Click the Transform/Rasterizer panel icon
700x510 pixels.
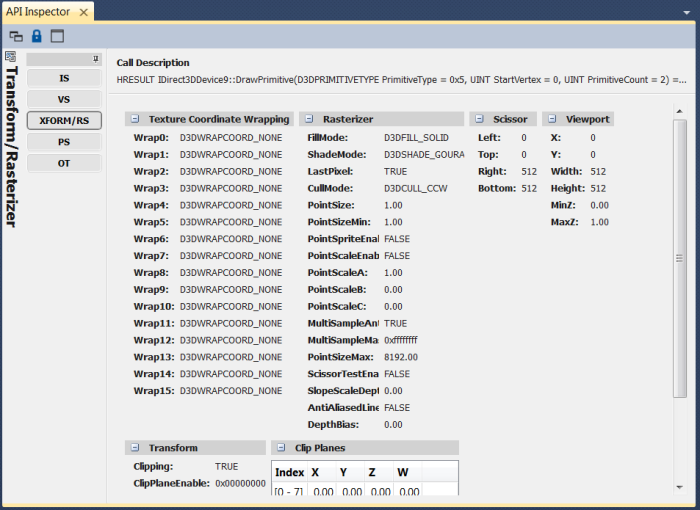(x=10, y=57)
